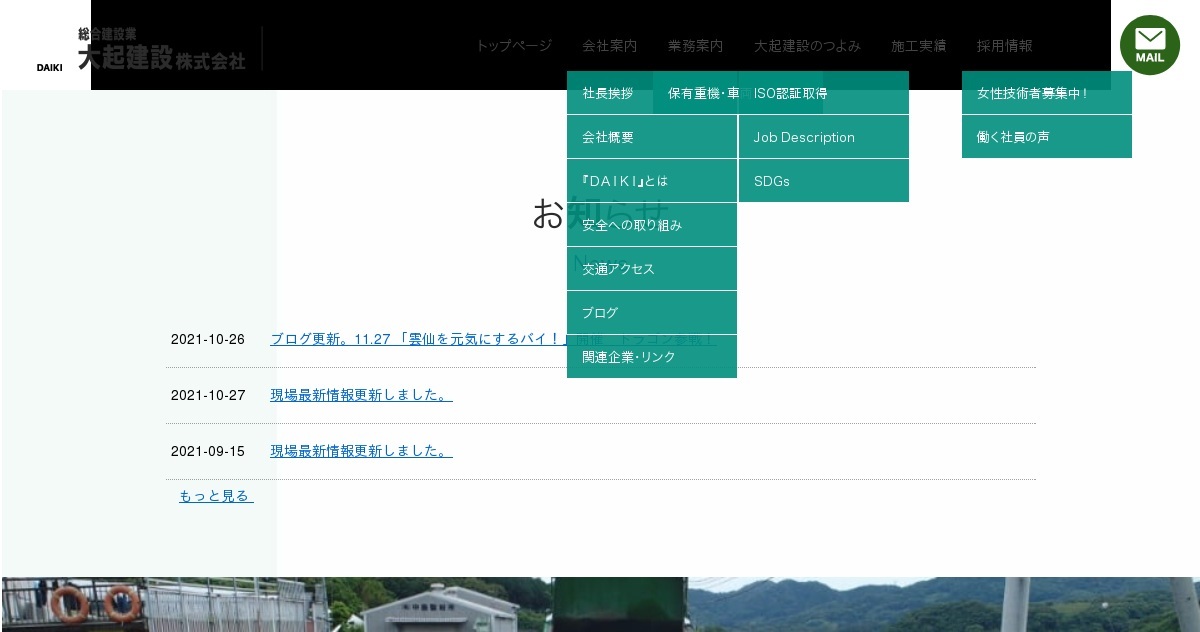Click the 2021-10-26 date text
1200x632 pixels.
[208, 339]
